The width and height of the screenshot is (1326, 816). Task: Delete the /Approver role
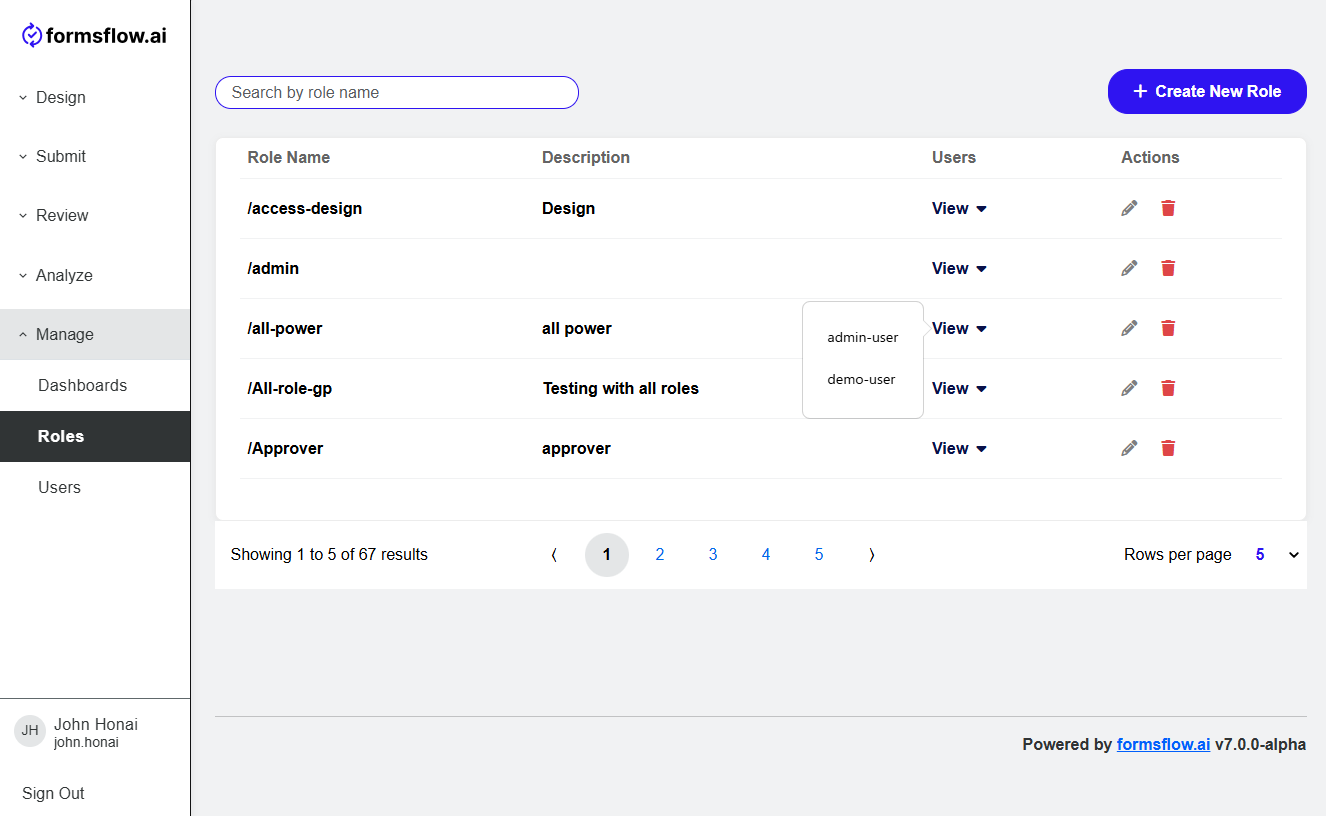pyautogui.click(x=1168, y=448)
